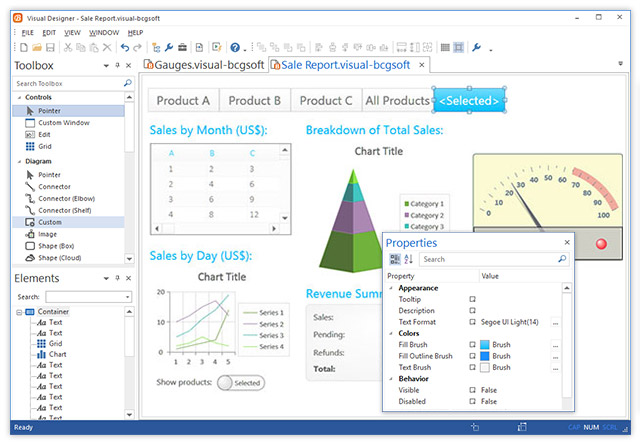Sort properties alphabetically with A-Z icon
This screenshot has width=640, height=445.
[408, 259]
